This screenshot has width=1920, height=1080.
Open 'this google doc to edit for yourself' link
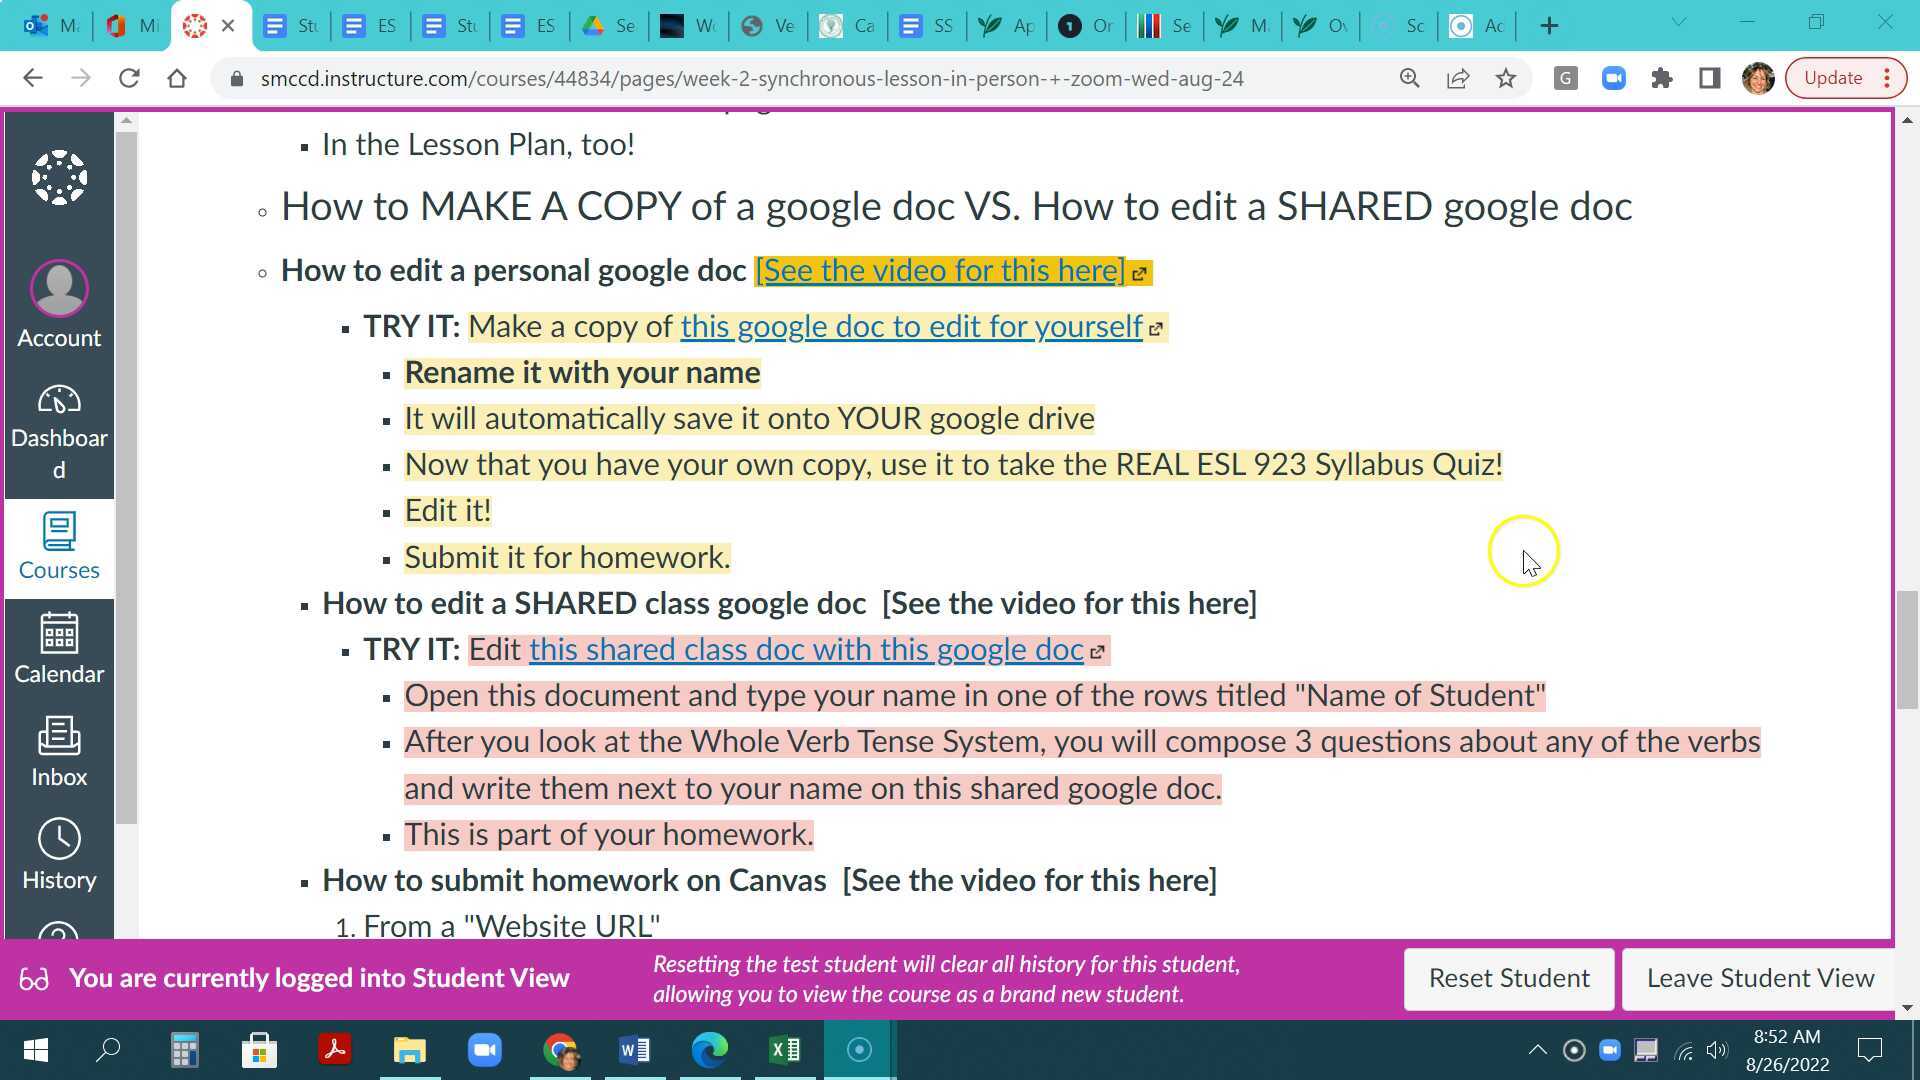pos(911,327)
